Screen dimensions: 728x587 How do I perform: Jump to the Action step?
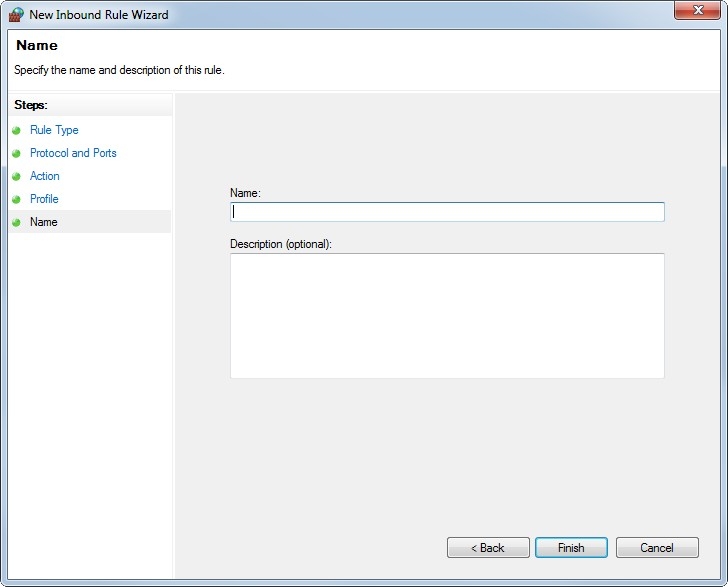(x=45, y=176)
